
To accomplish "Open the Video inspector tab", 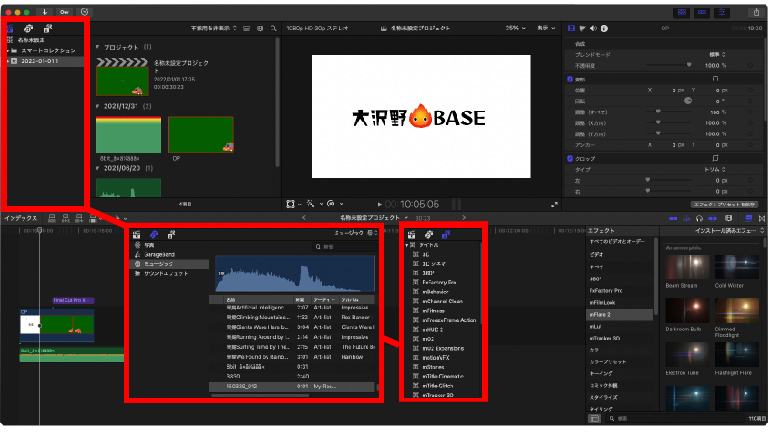I will [571, 28].
